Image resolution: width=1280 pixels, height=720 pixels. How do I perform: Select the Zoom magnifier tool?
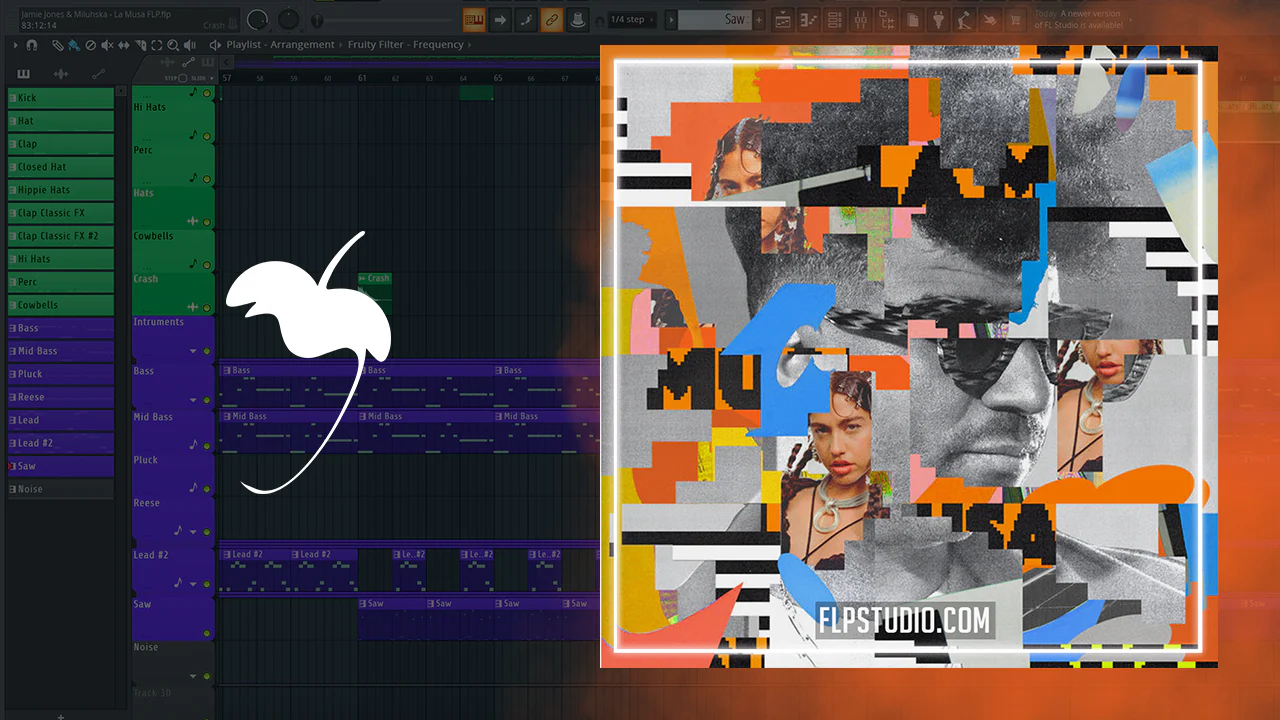click(x=174, y=45)
